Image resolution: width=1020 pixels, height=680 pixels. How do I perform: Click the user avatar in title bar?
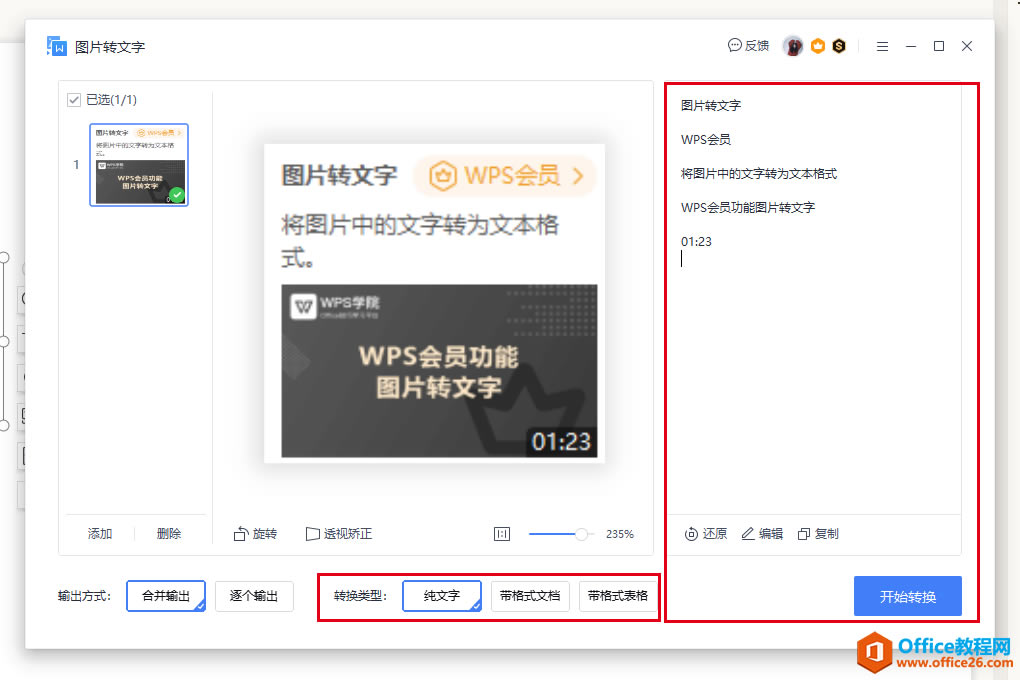coord(793,46)
